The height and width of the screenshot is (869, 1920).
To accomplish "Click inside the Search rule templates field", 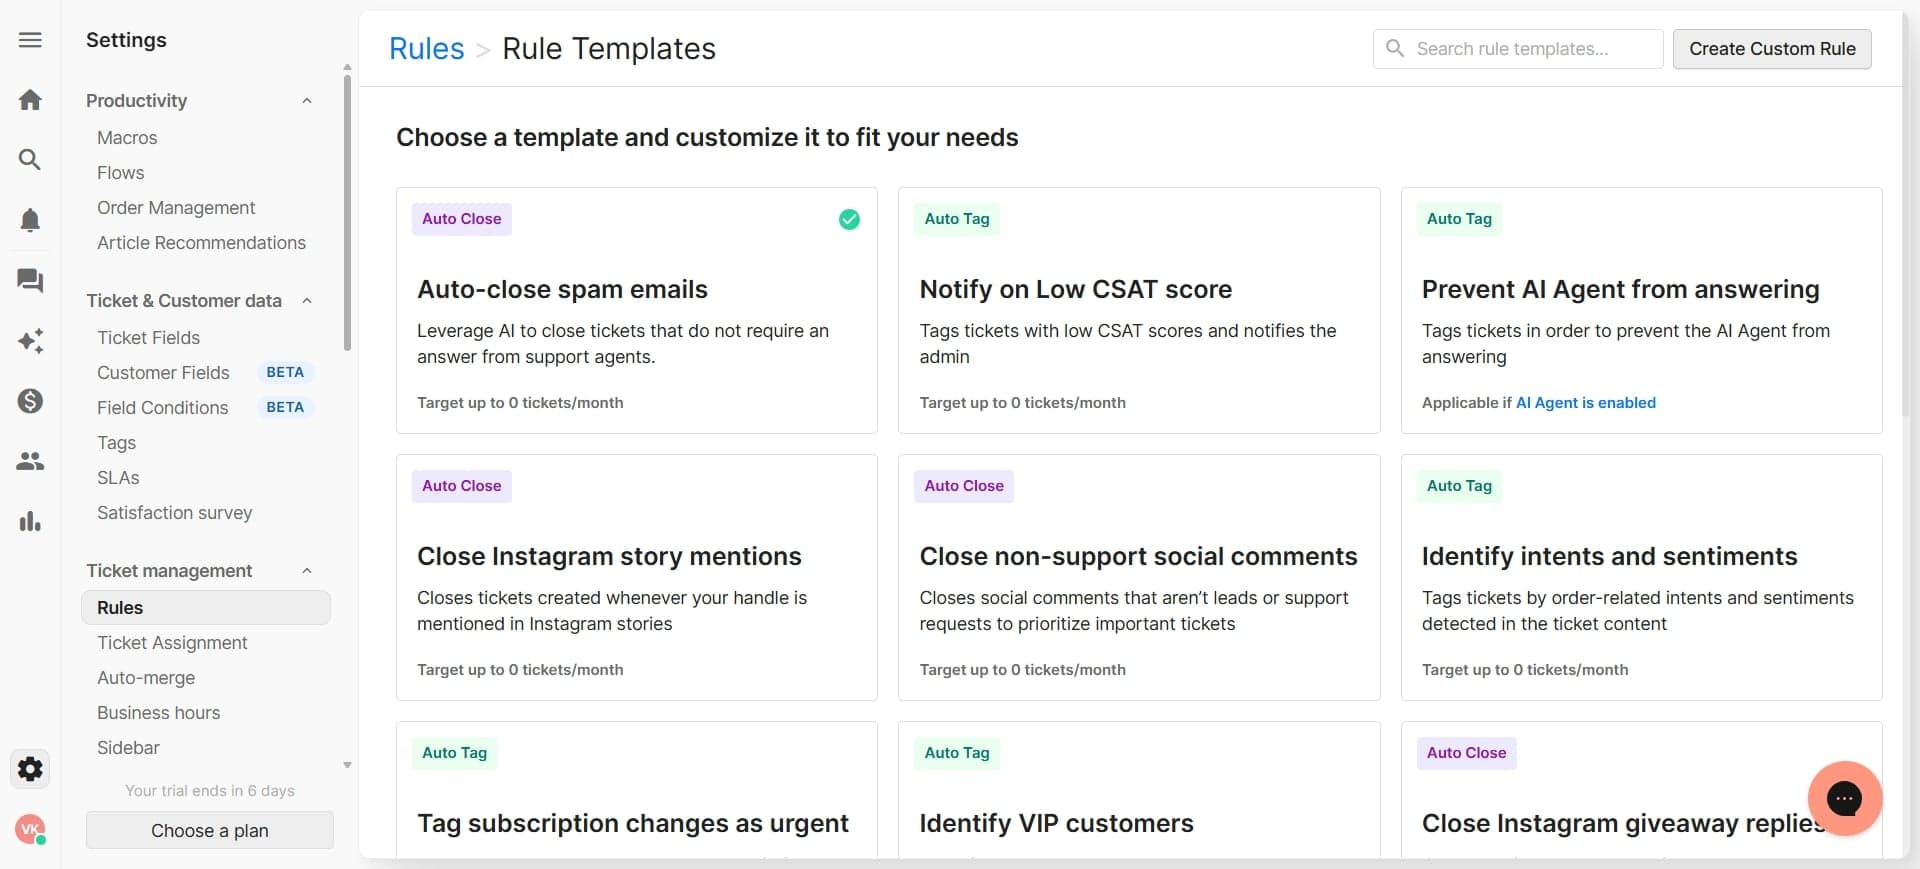I will [x=1516, y=48].
